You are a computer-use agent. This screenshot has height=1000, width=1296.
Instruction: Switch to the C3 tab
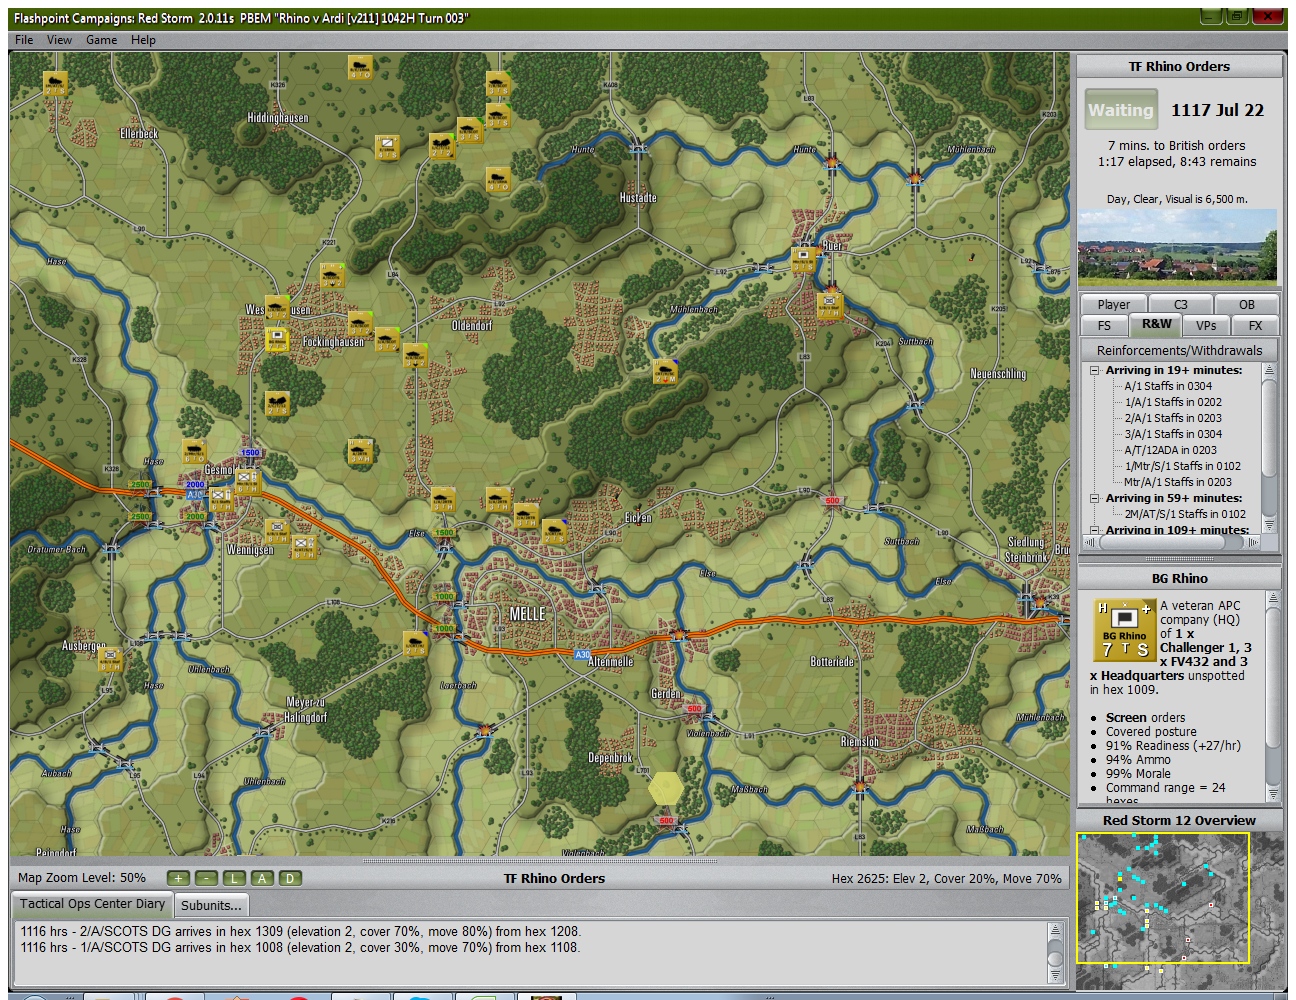(x=1180, y=304)
